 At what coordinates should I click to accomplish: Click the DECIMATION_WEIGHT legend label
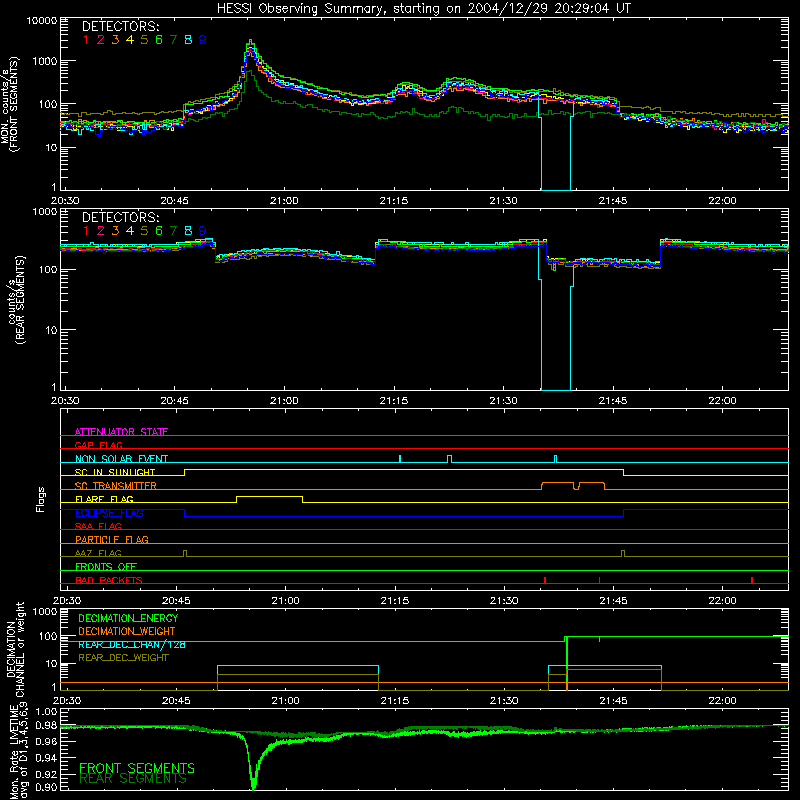[x=127, y=631]
